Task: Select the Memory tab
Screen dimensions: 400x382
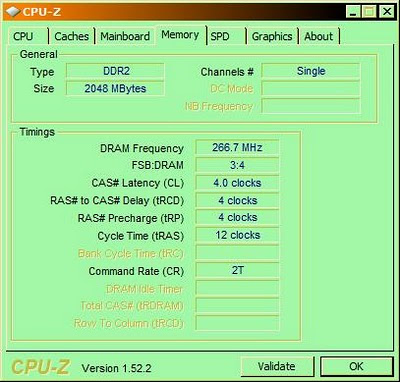Action: tap(180, 35)
